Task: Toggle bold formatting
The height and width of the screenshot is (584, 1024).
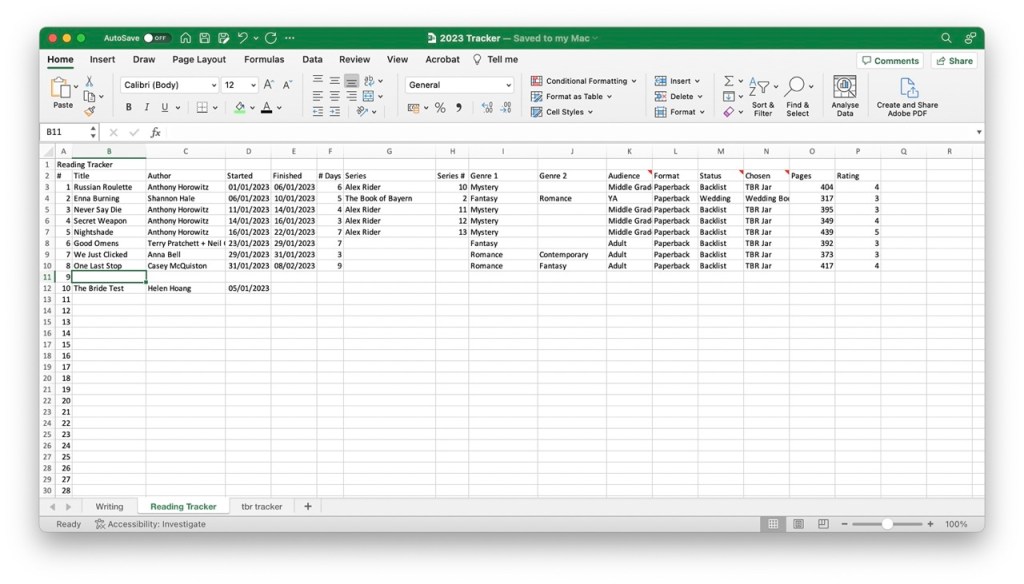Action: pyautogui.click(x=129, y=108)
